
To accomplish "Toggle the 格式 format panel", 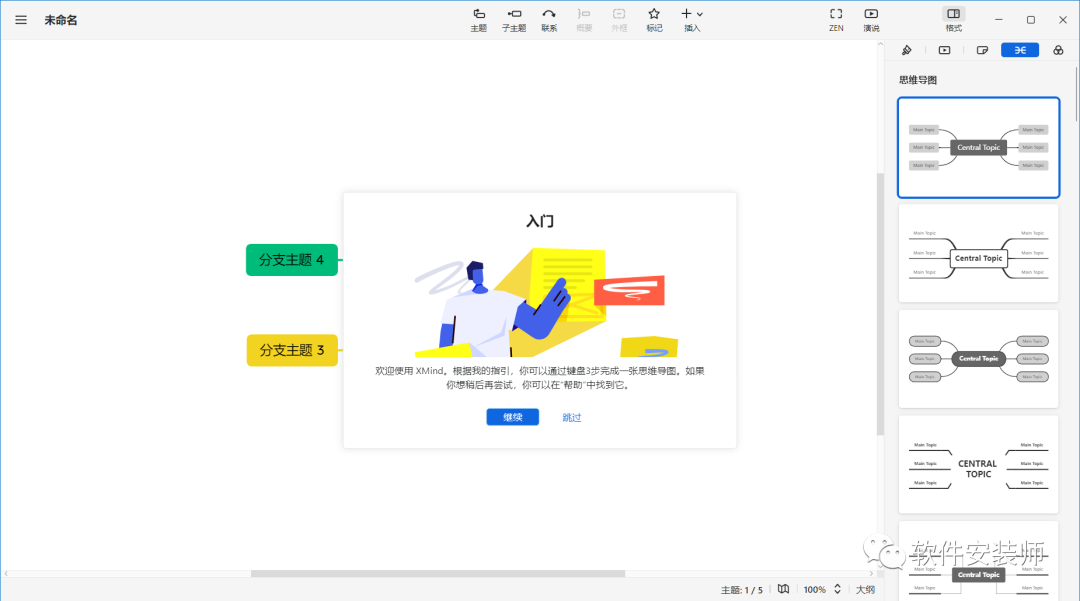I will coord(953,20).
